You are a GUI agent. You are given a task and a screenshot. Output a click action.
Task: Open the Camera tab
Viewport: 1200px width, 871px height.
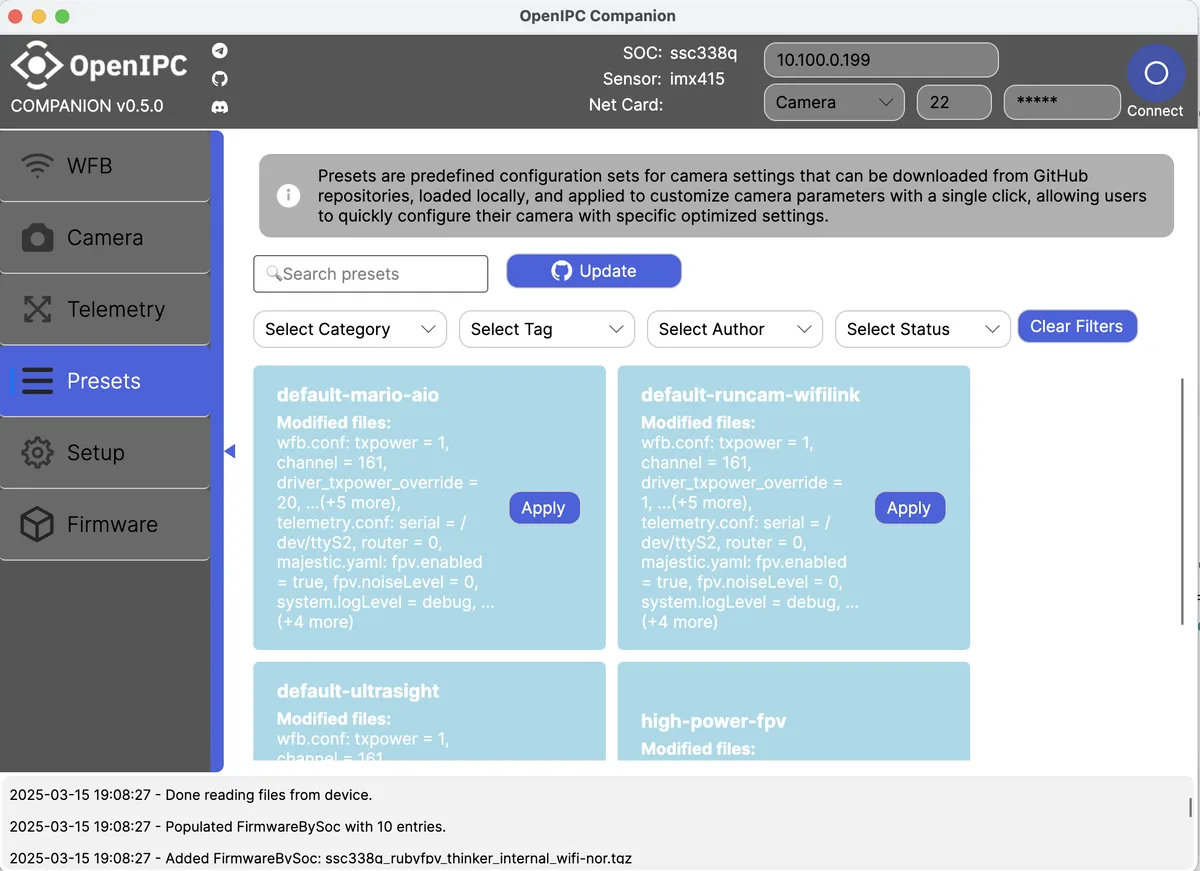coord(105,238)
